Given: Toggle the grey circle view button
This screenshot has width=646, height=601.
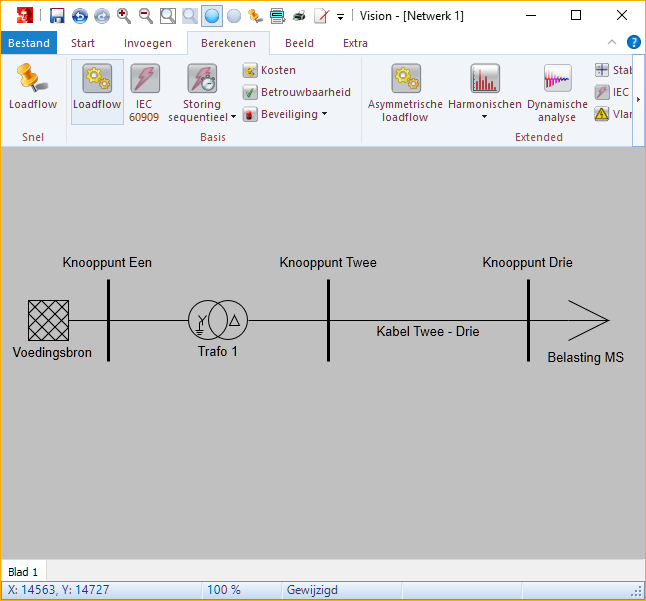Looking at the screenshot, I should [x=233, y=16].
